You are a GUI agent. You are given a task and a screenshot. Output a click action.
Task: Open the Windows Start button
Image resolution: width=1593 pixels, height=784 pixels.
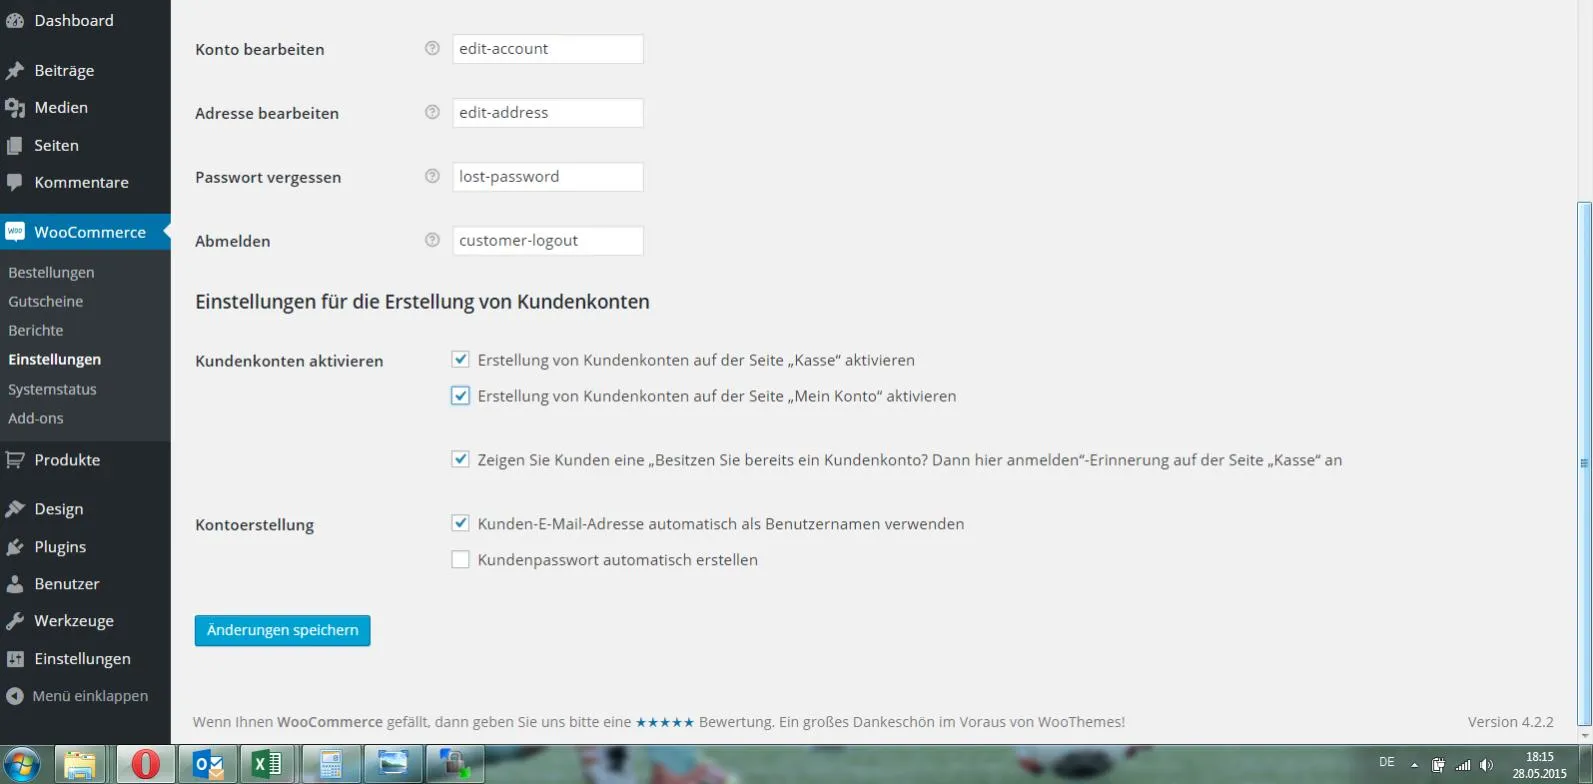click(21, 765)
